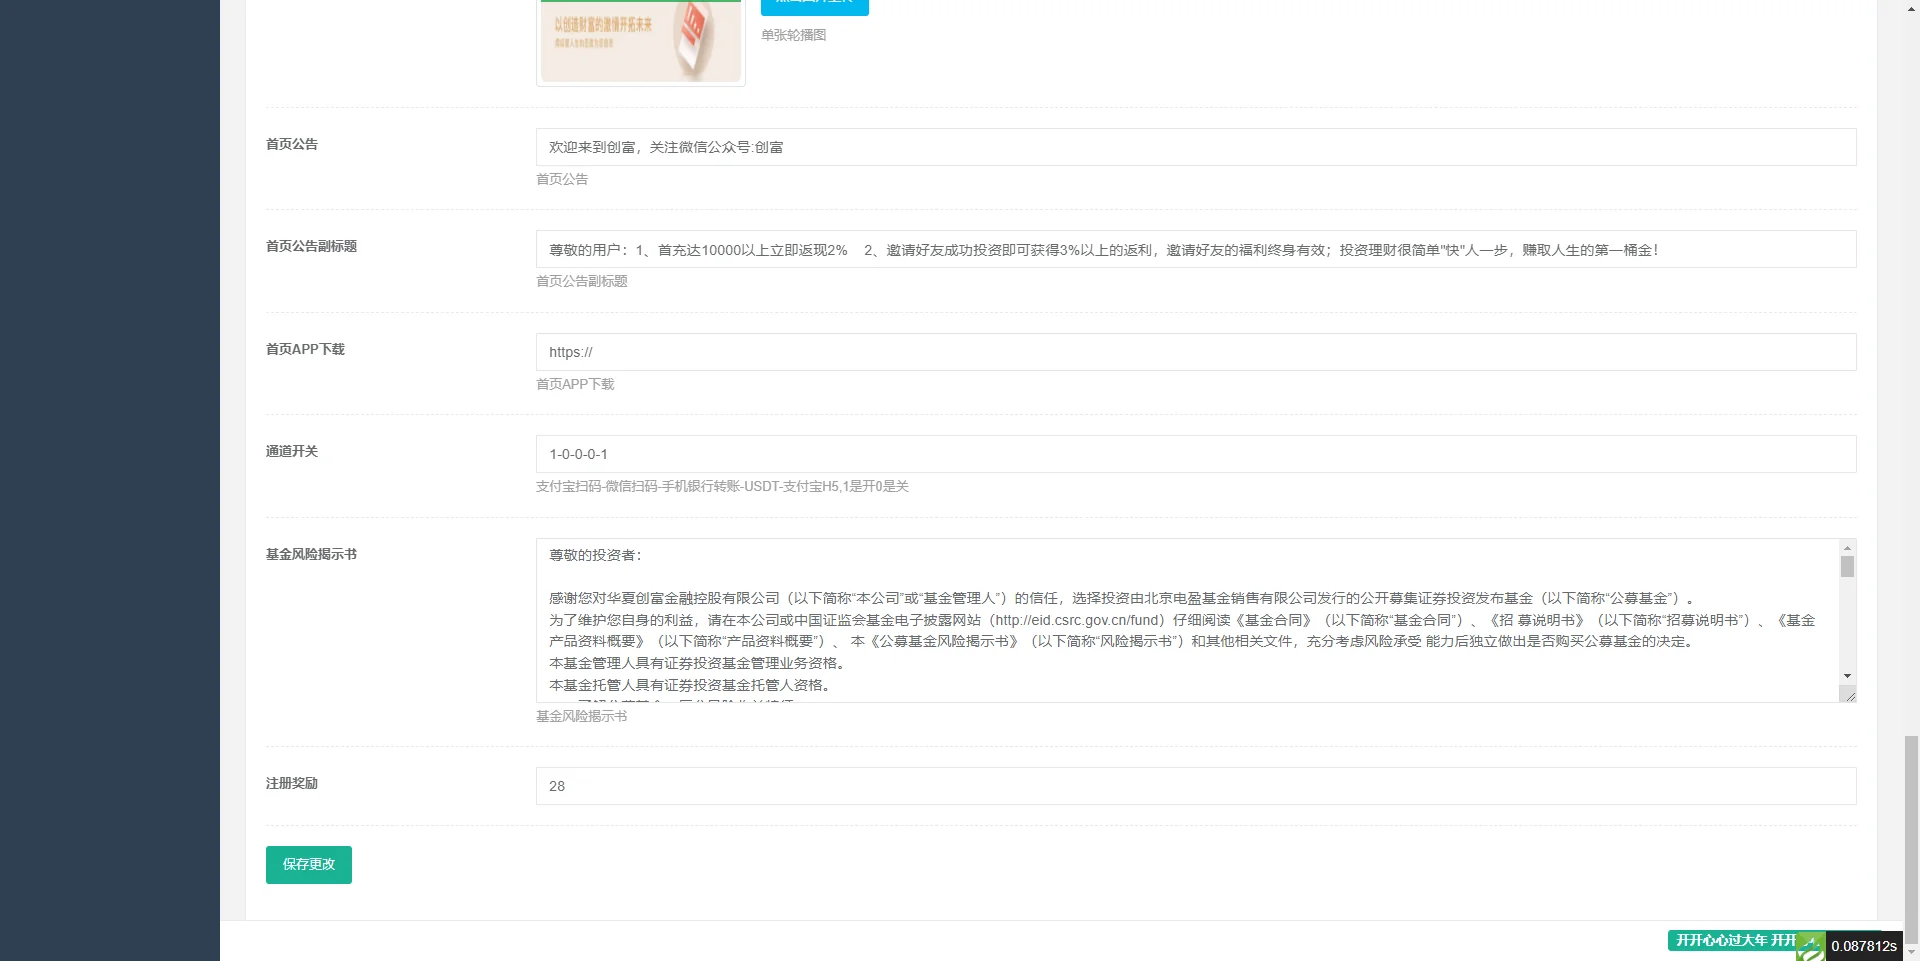Focus the 注册奖励 field containing 28
This screenshot has width=1920, height=961.
coord(1195,786)
